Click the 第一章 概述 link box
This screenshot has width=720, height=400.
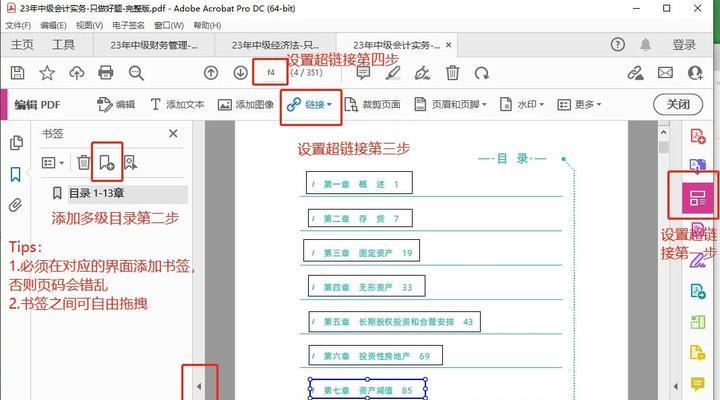pos(359,183)
